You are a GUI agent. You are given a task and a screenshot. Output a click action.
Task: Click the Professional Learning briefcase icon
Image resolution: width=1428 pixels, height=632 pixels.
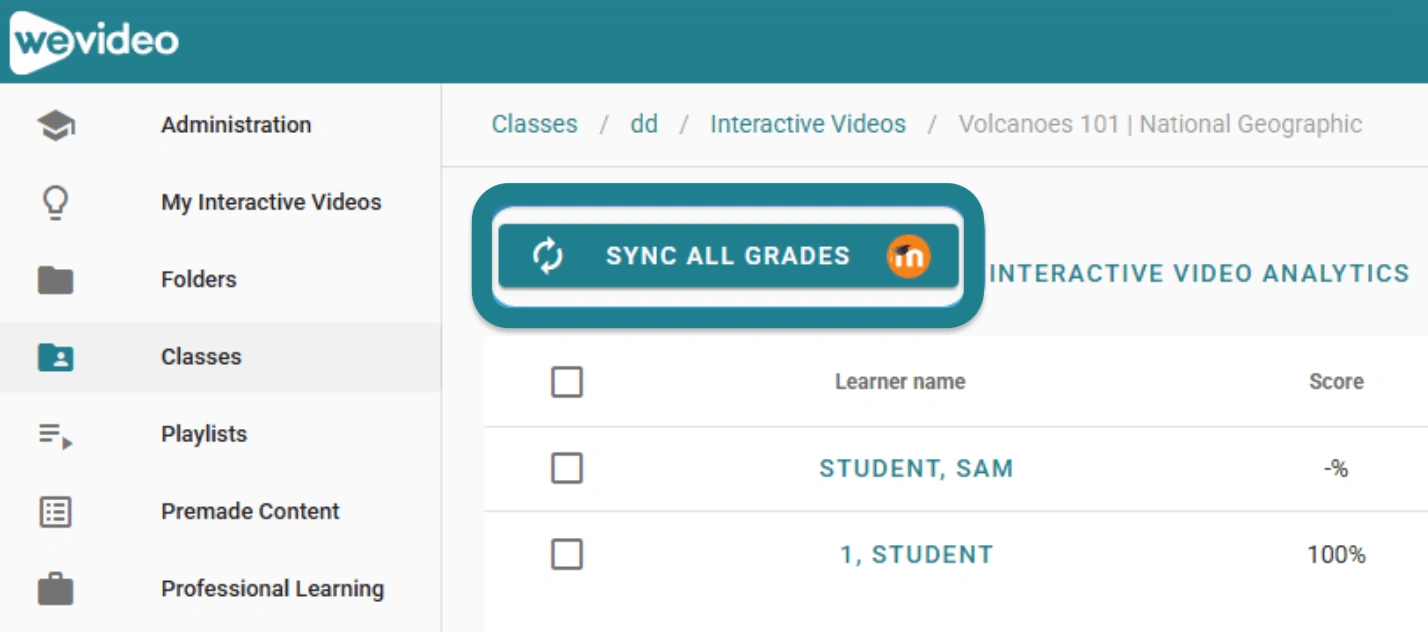(56, 589)
